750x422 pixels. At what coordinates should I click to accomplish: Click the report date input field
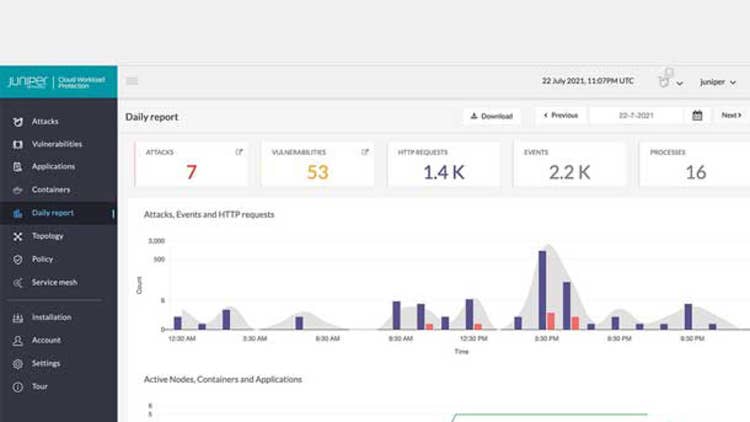[x=636, y=116]
